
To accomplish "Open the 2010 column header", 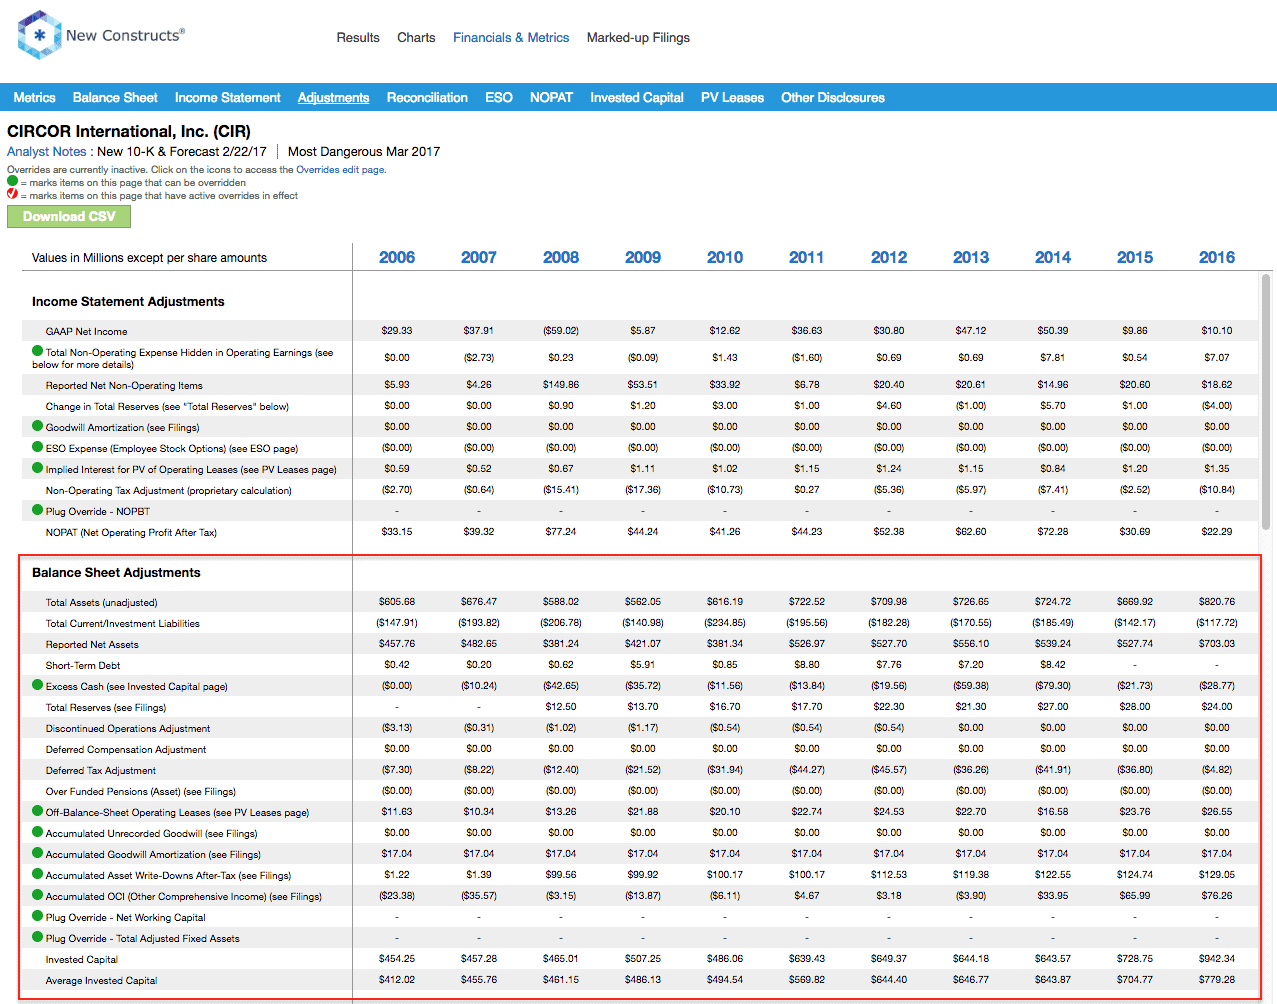I will tap(725, 257).
